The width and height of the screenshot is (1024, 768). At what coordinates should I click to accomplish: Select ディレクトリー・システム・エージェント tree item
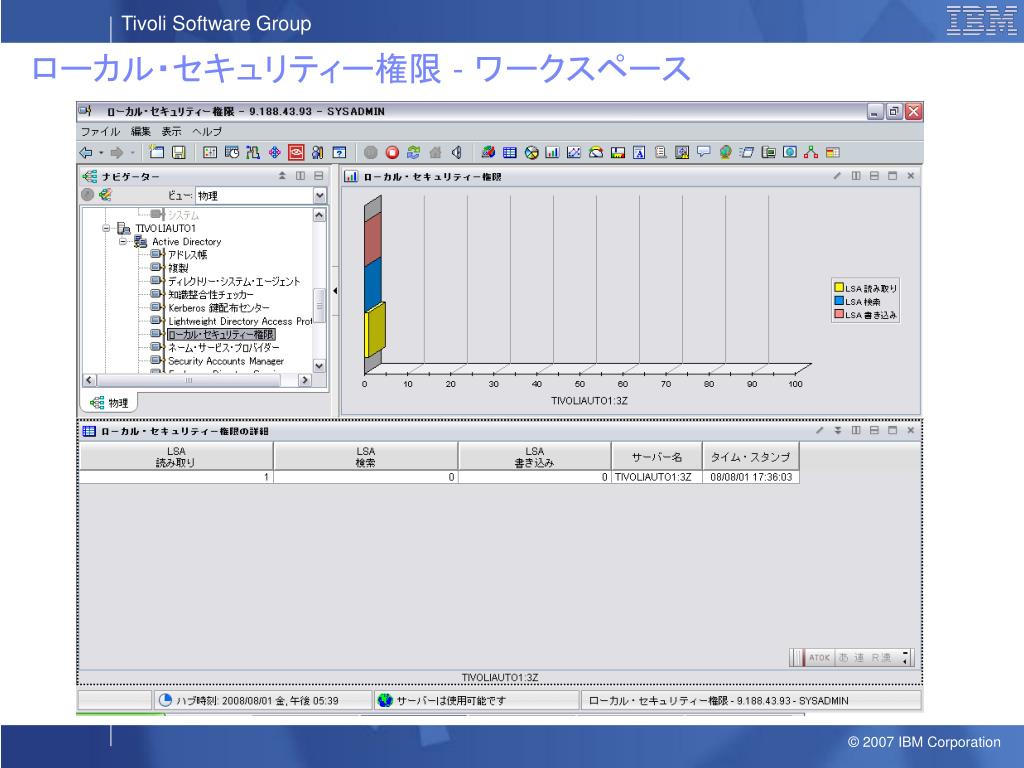point(234,281)
